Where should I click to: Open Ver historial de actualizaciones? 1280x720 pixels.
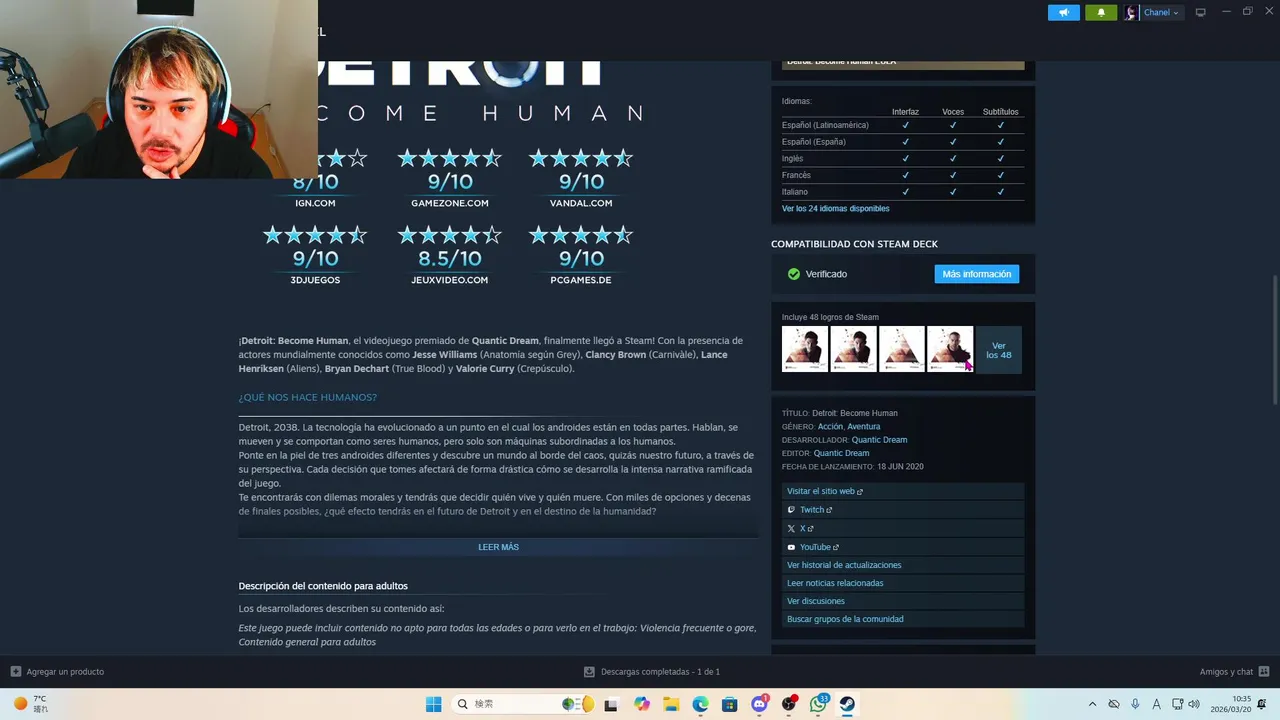tap(844, 565)
